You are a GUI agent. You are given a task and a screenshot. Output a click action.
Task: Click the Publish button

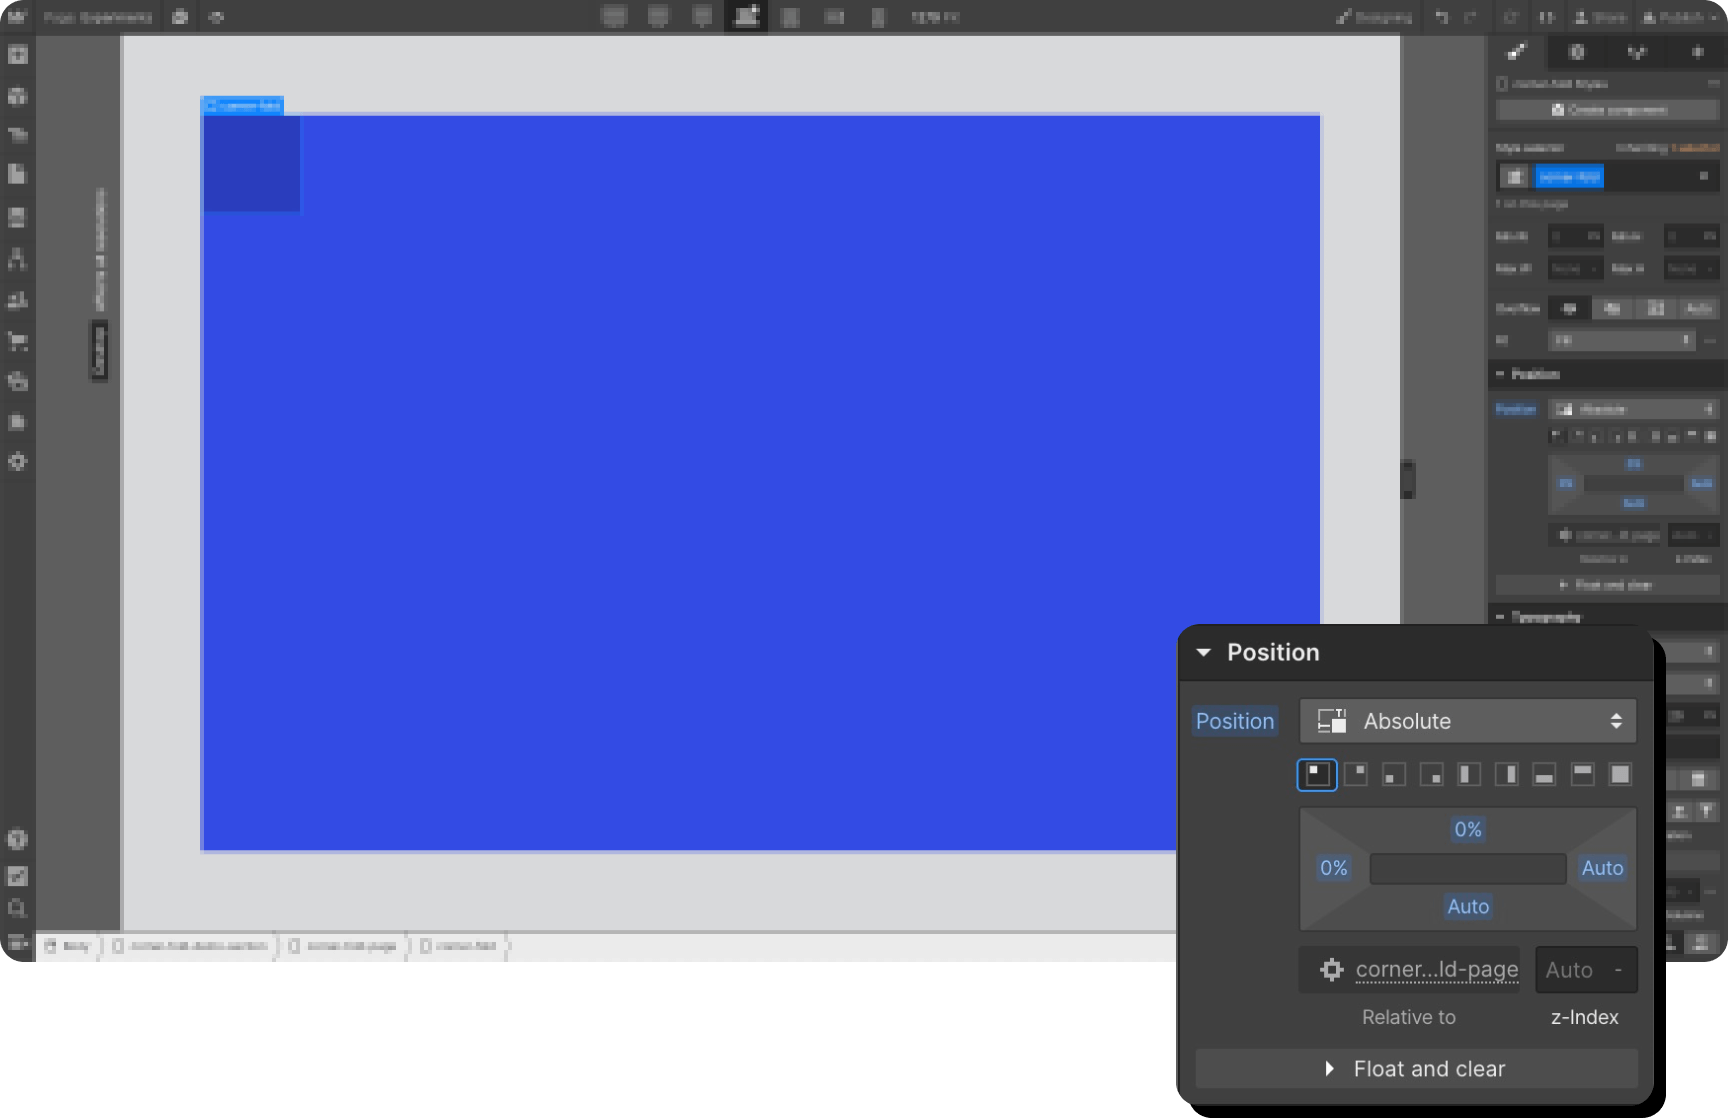(x=1678, y=17)
